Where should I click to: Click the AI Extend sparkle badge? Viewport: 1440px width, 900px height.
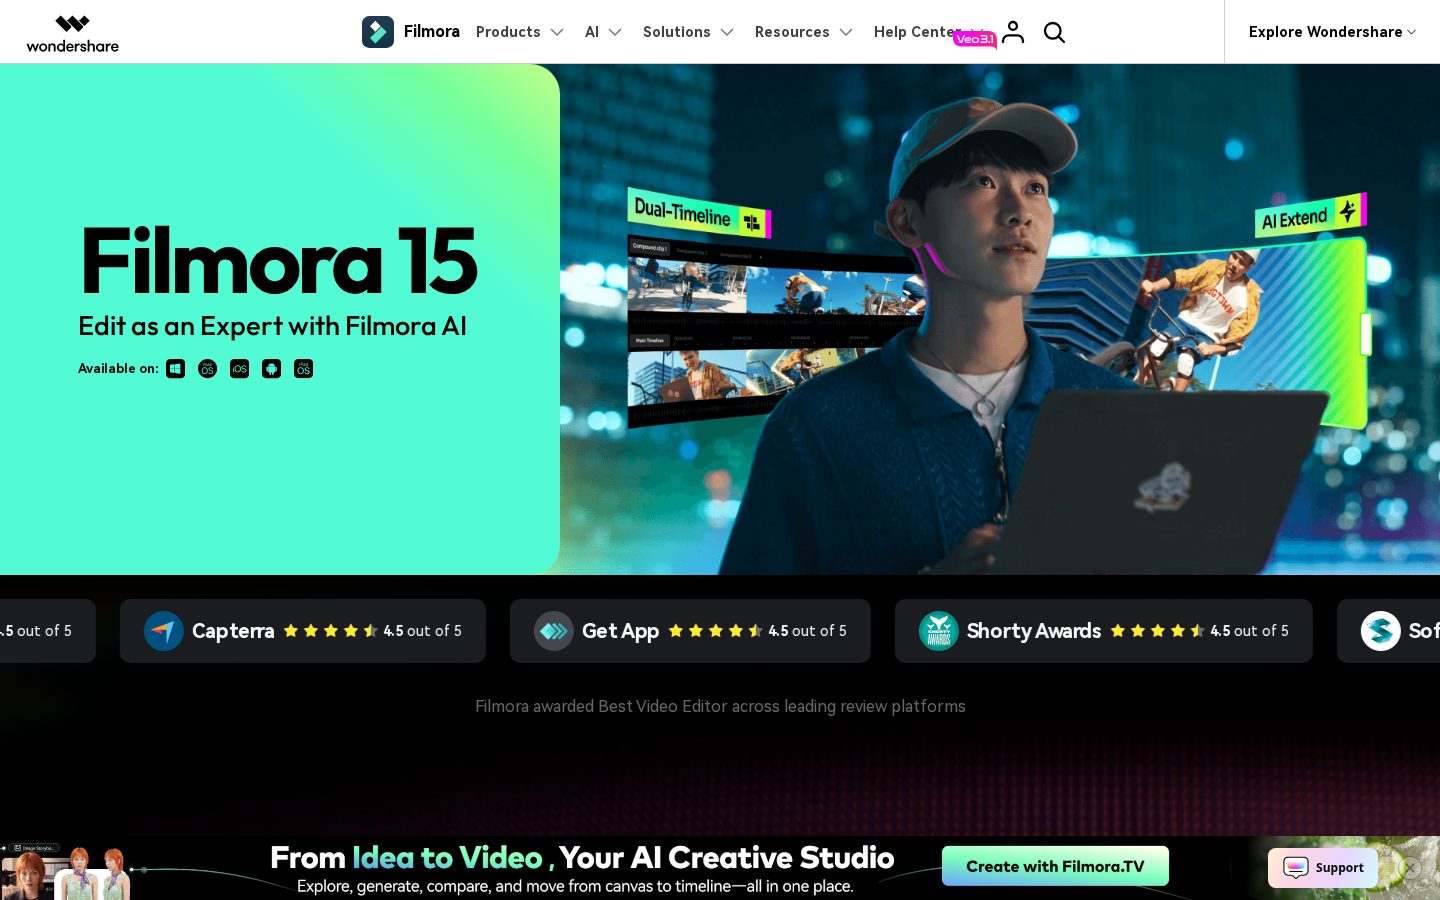(1348, 210)
